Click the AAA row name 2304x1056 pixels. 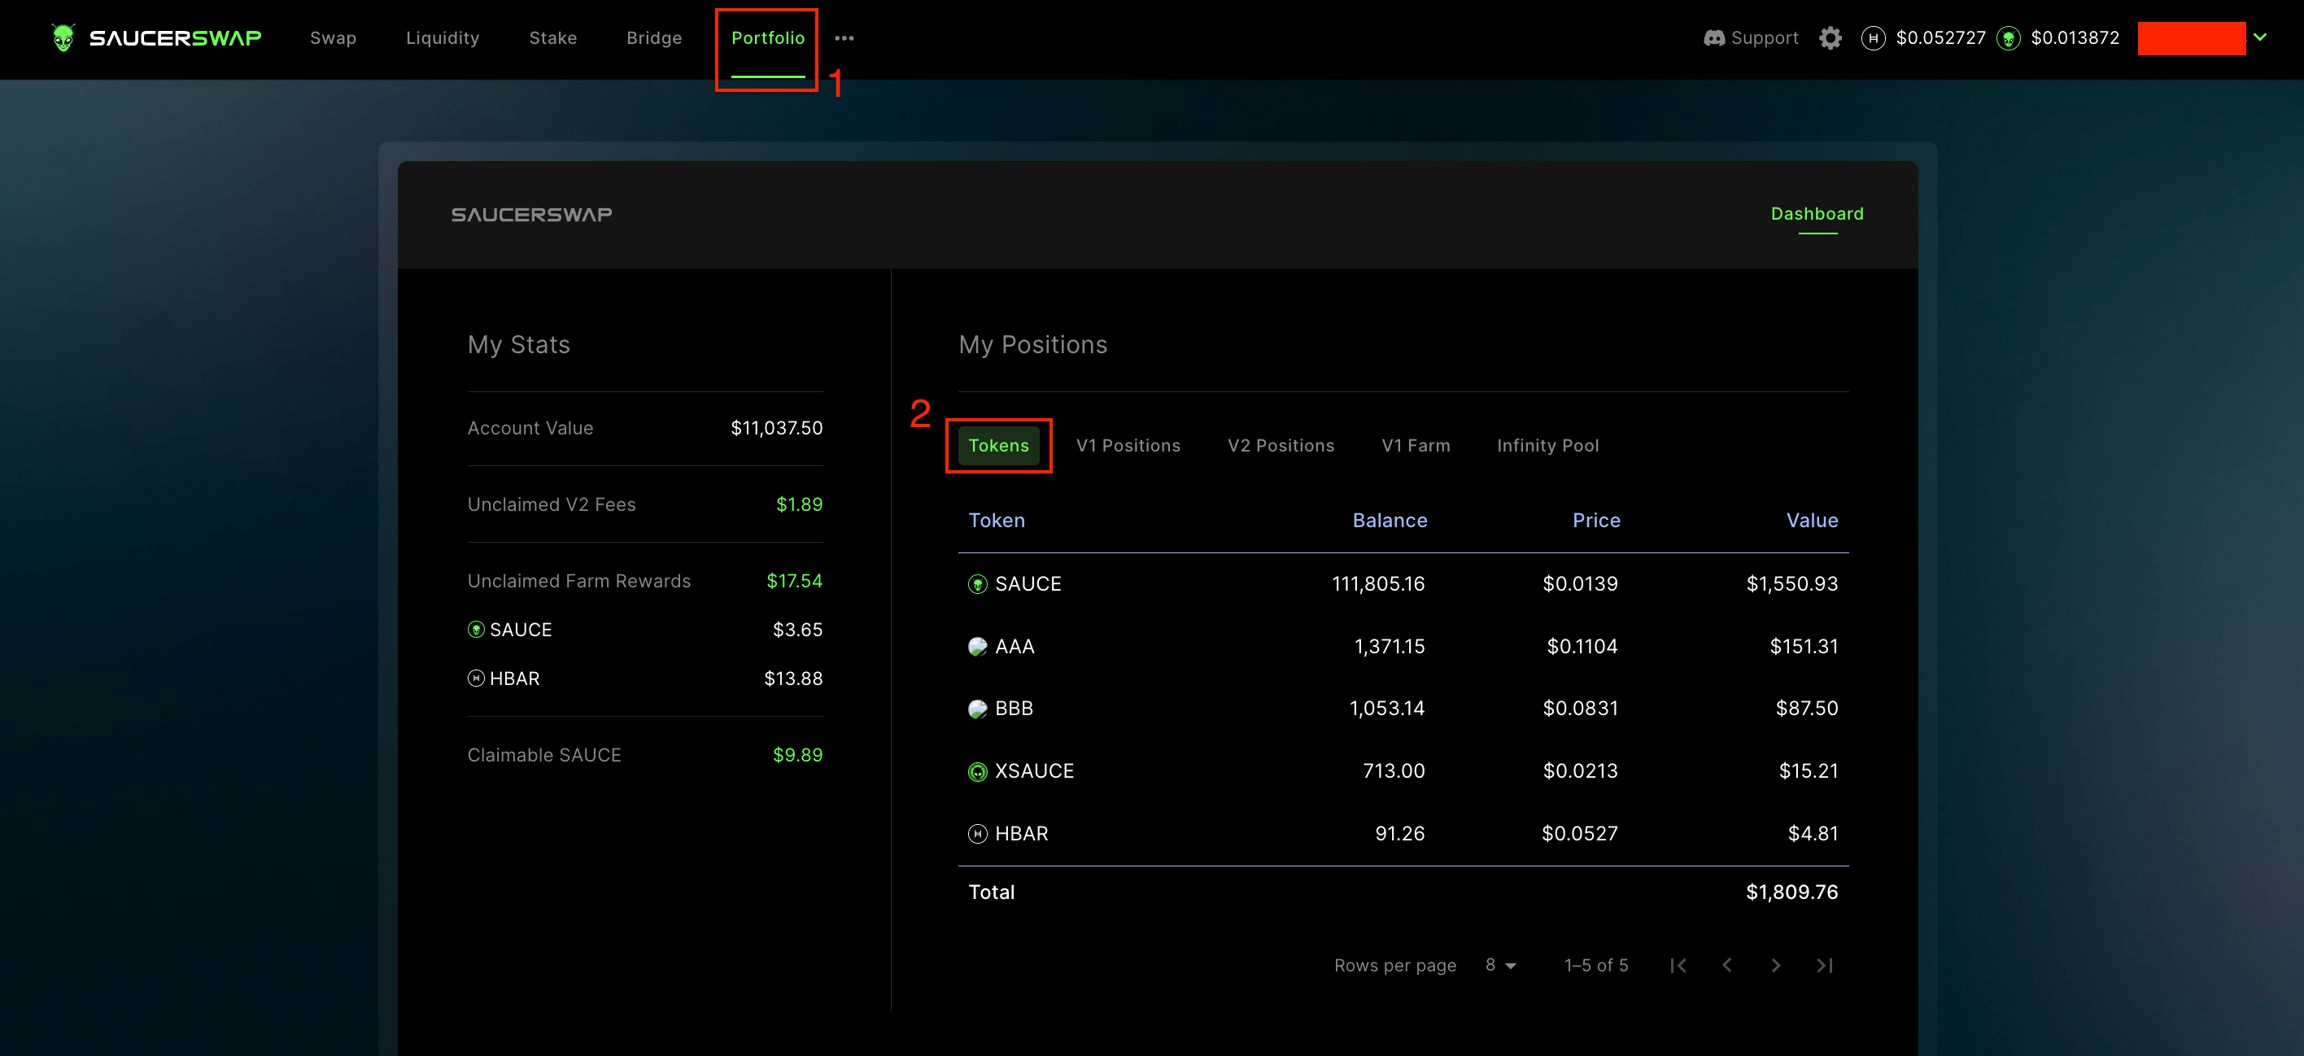click(1015, 647)
